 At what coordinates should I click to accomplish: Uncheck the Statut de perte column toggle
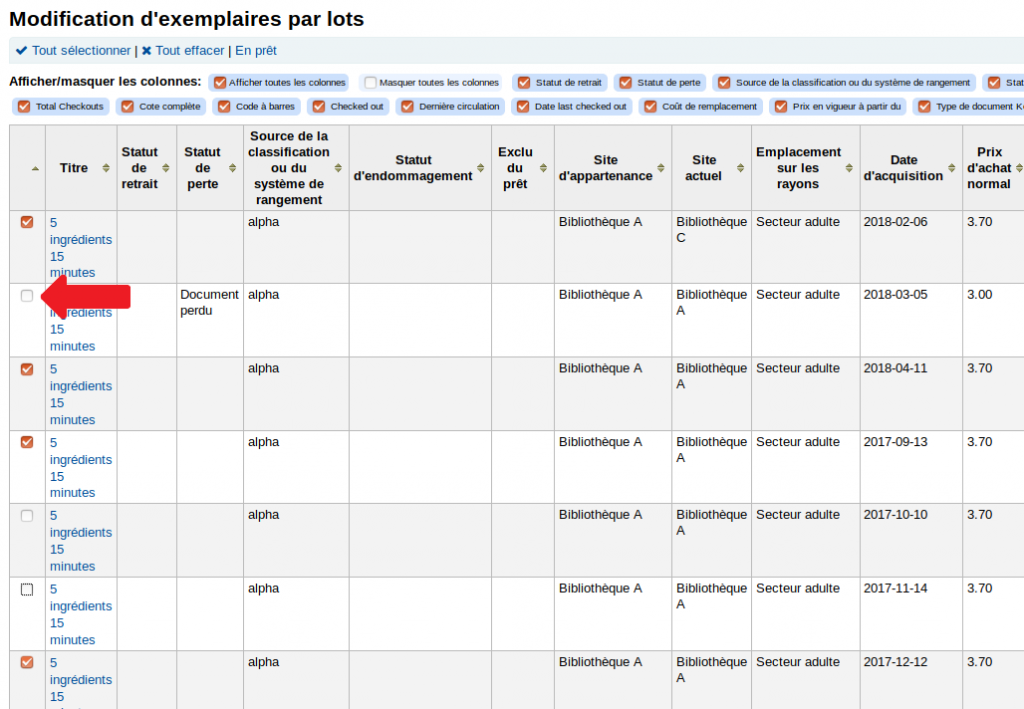pos(626,82)
